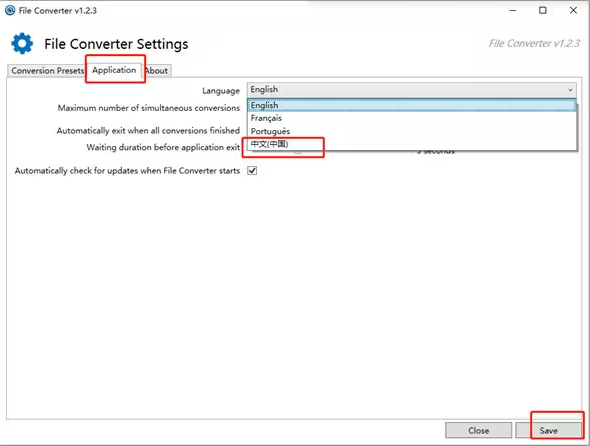Choose English in the language list
This screenshot has height=446, width=590.
[x=412, y=105]
